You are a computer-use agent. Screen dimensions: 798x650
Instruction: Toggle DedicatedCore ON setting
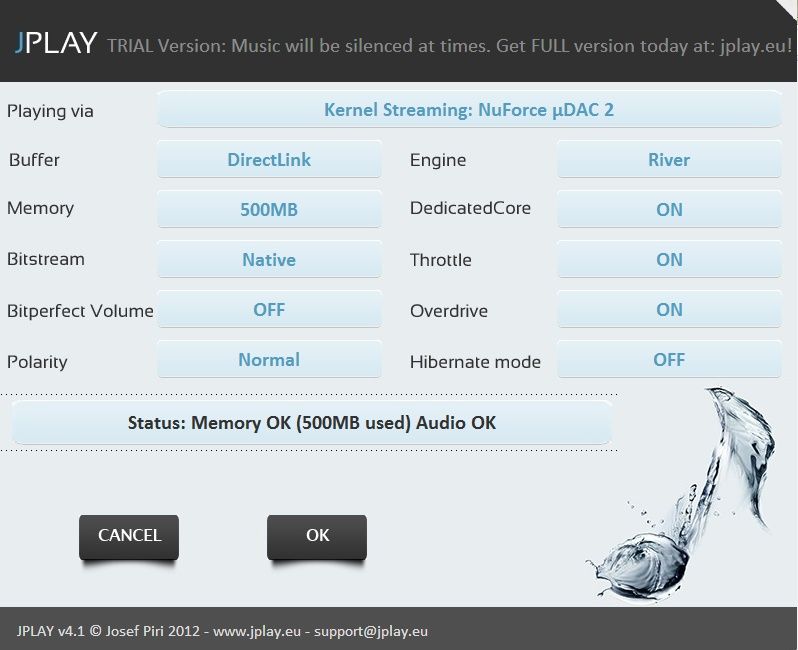point(669,209)
